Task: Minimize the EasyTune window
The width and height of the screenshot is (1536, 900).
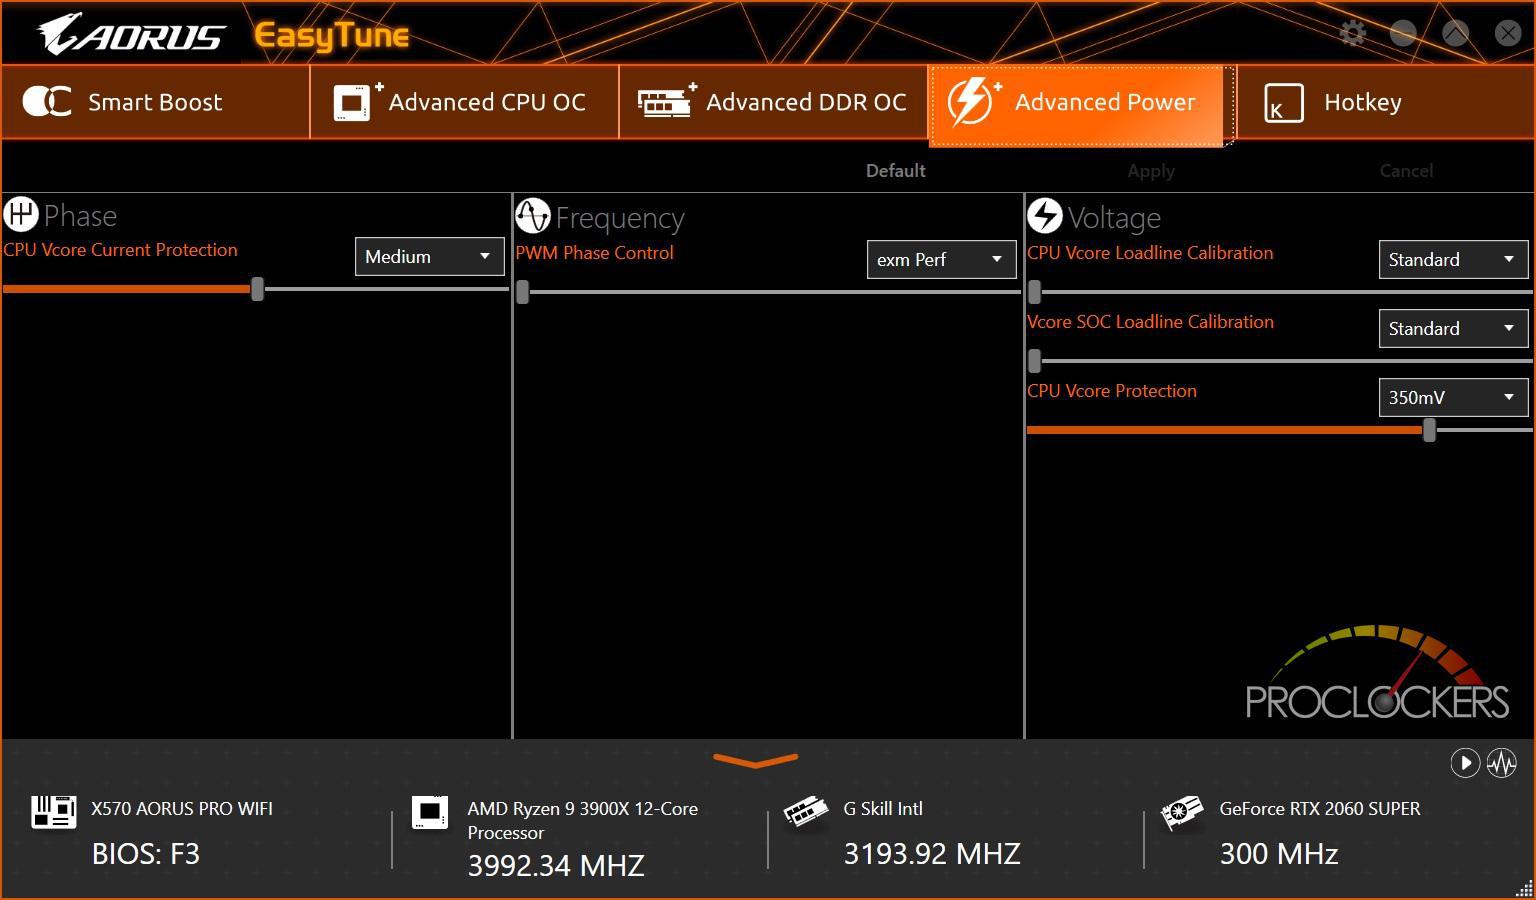Action: (x=1404, y=33)
